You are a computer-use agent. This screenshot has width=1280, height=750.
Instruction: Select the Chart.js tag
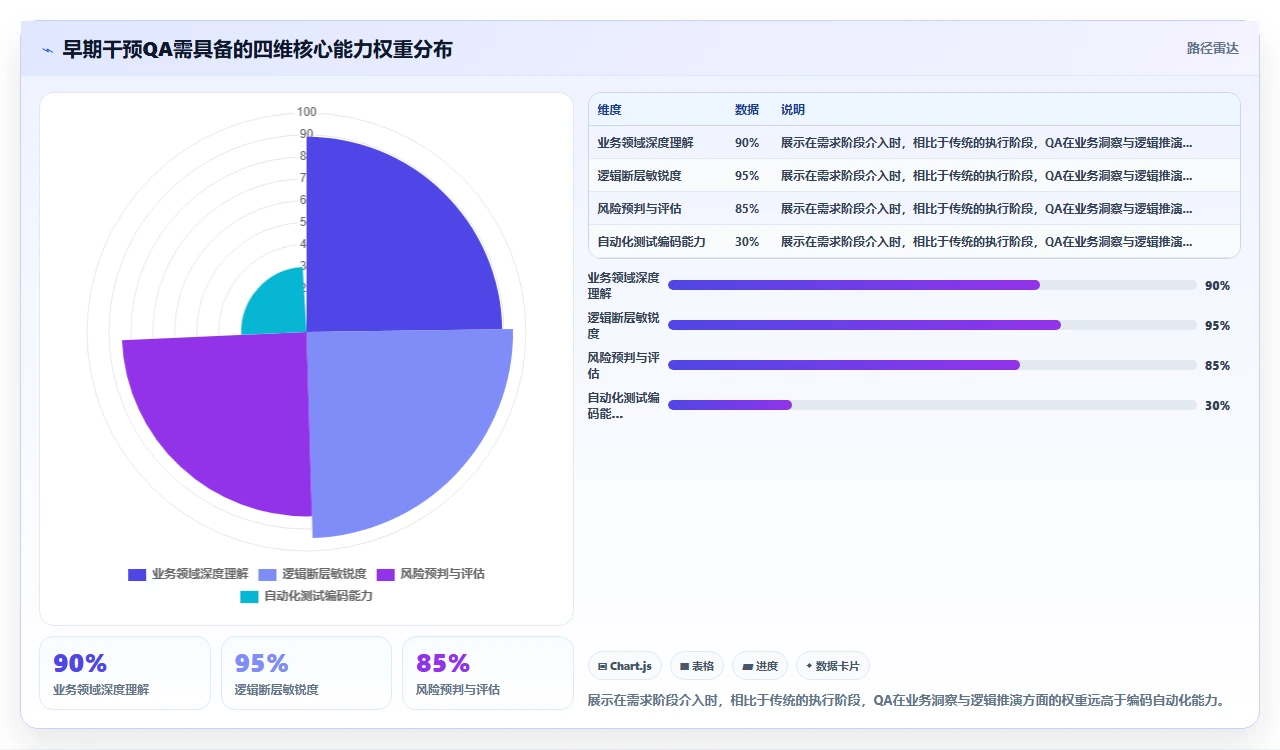[625, 666]
